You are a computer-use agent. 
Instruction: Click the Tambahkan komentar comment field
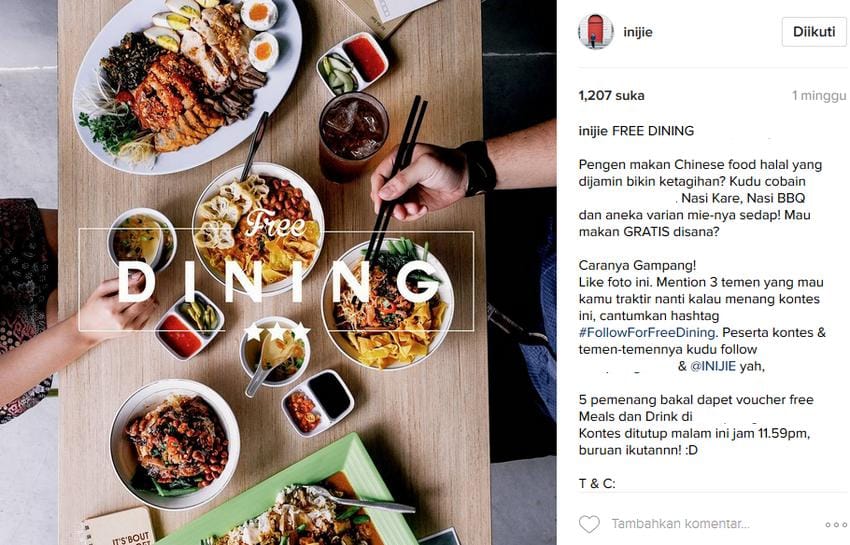tap(680, 524)
